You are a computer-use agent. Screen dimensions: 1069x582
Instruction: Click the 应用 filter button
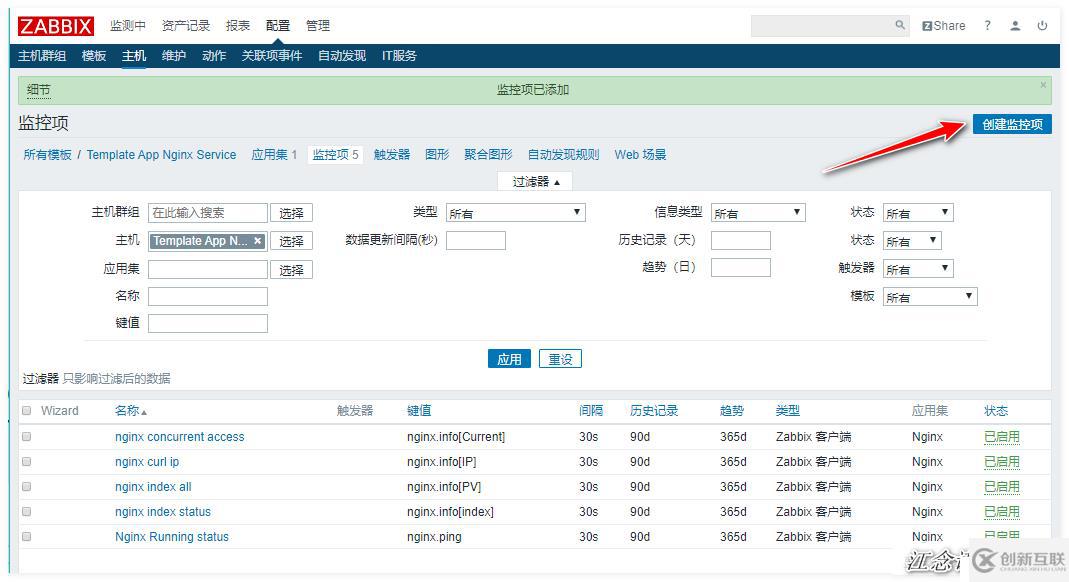point(509,359)
